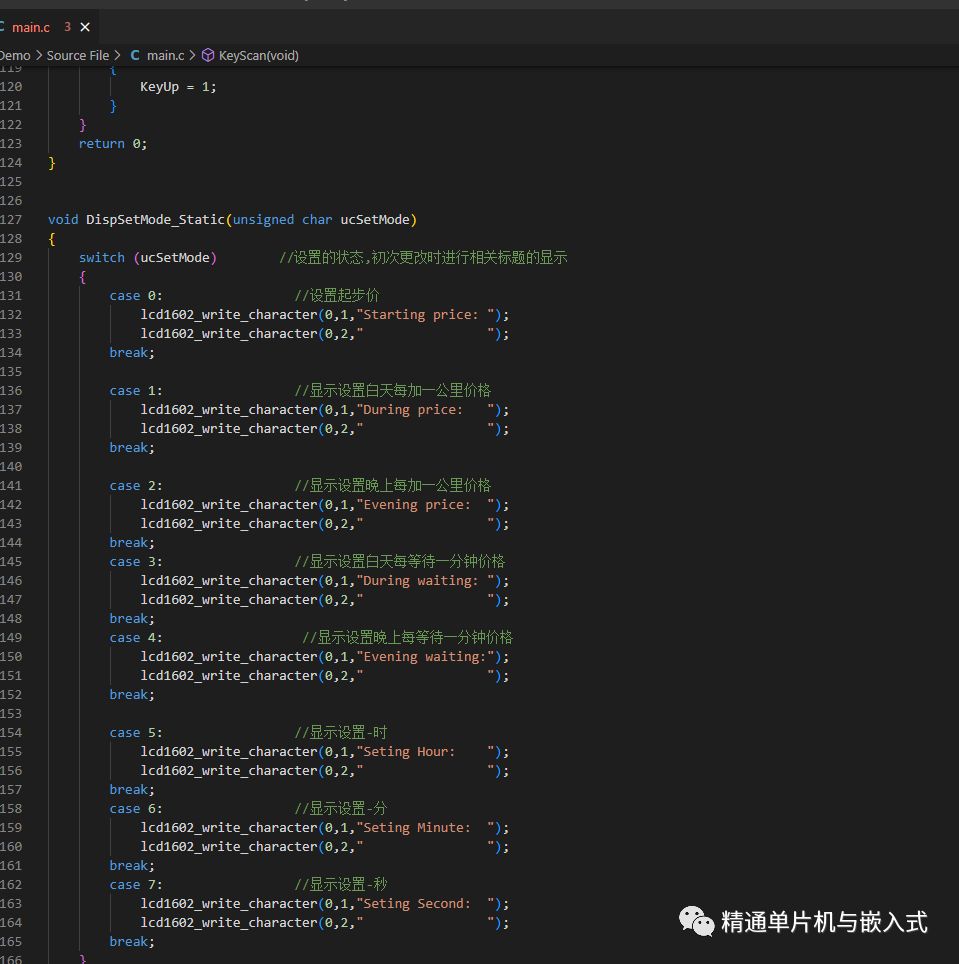Click the tab problem count 3
This screenshot has height=964, width=959.
pyautogui.click(x=68, y=27)
